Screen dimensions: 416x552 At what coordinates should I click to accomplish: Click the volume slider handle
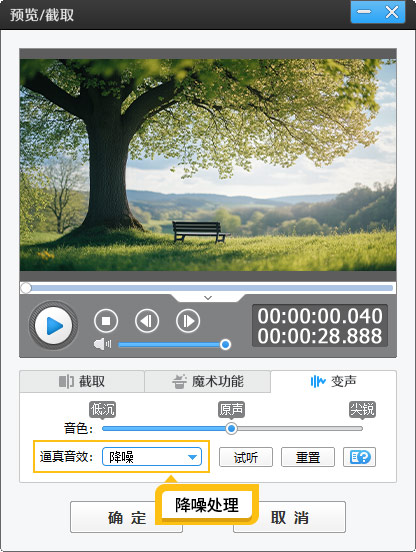(x=225, y=344)
